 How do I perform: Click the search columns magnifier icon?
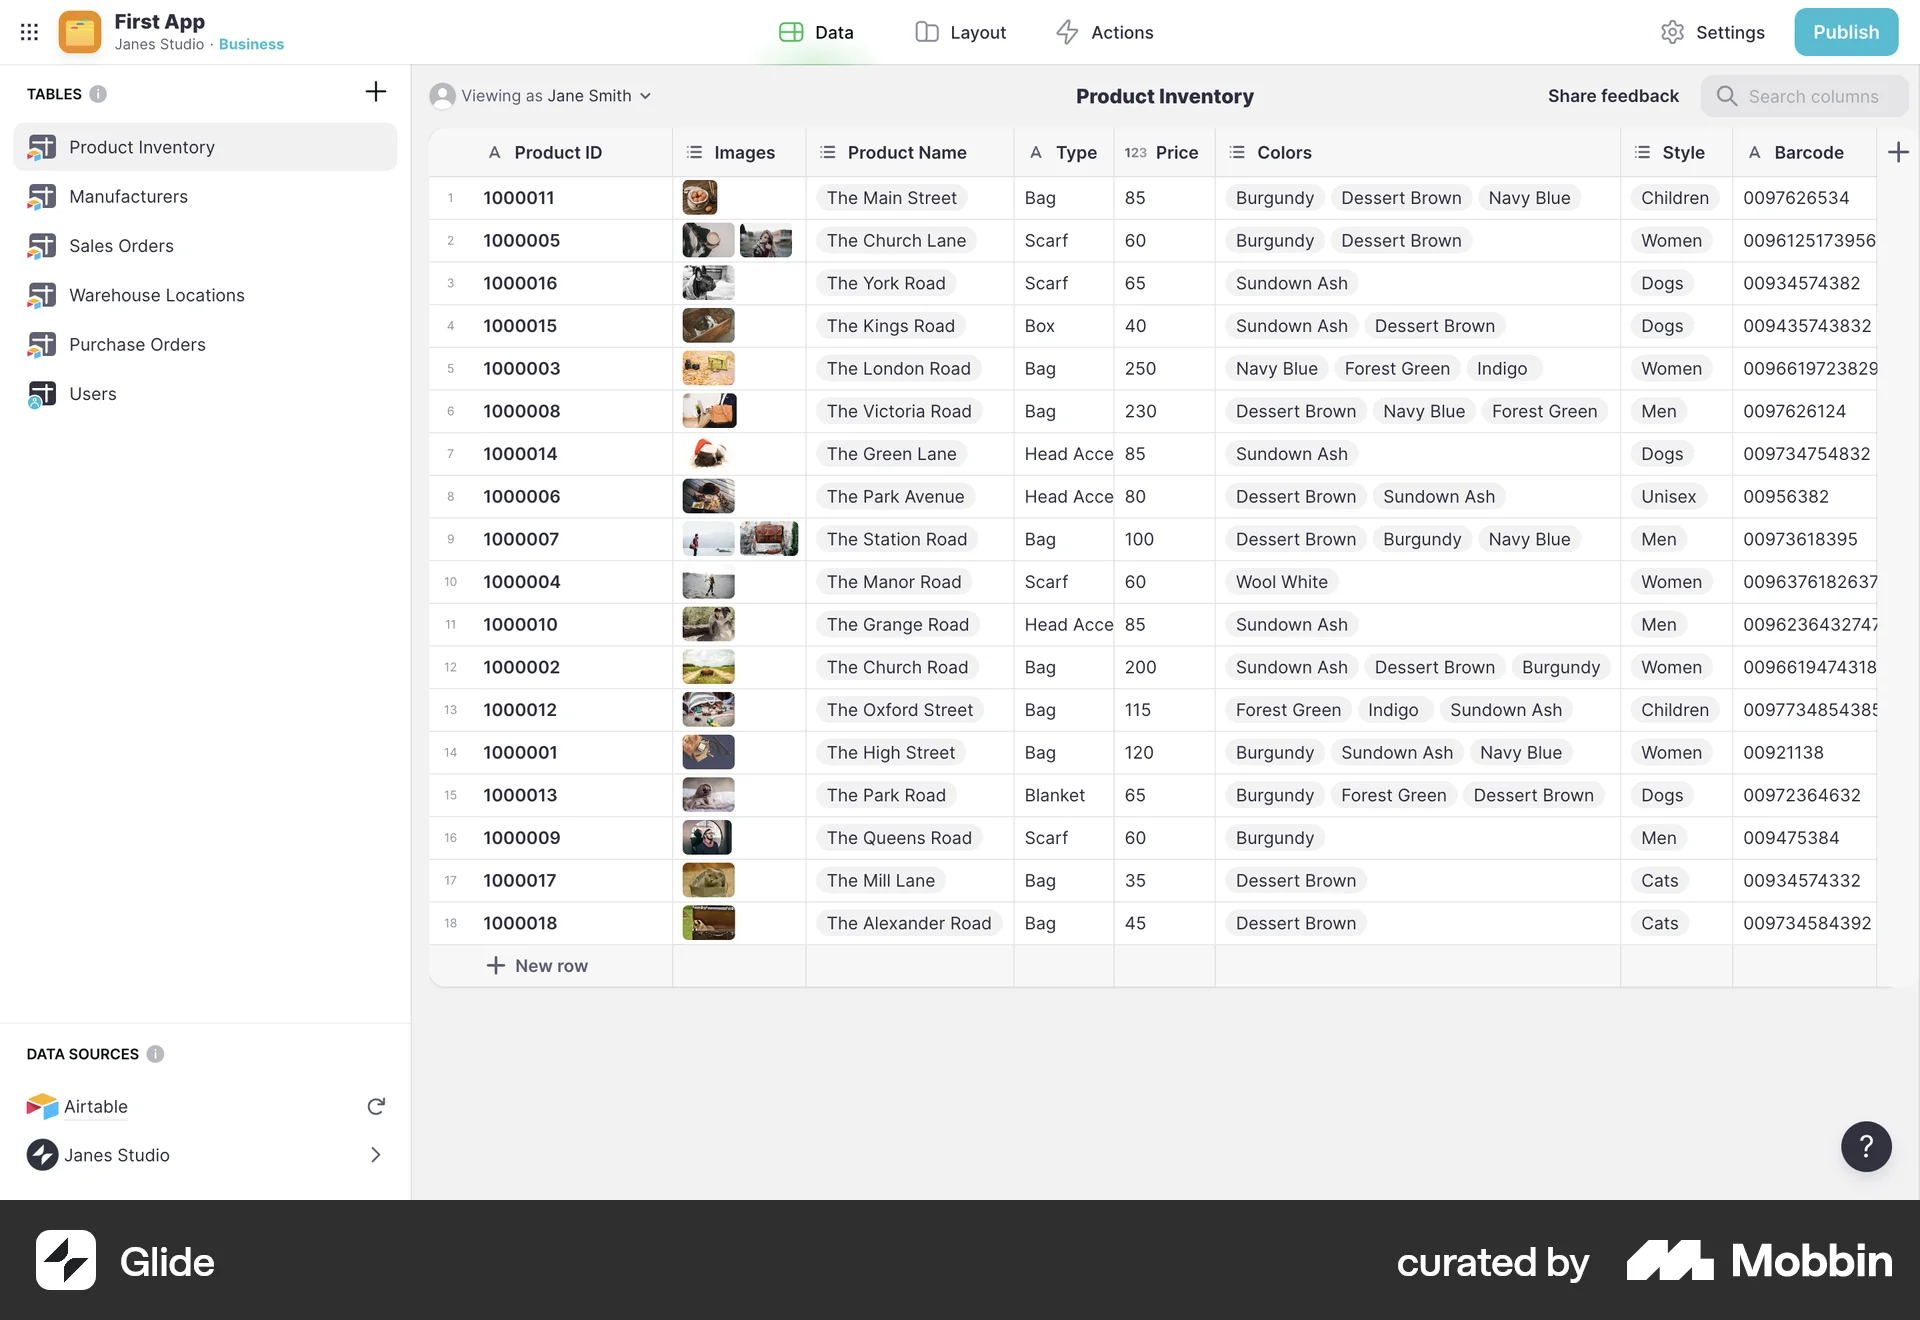1729,96
